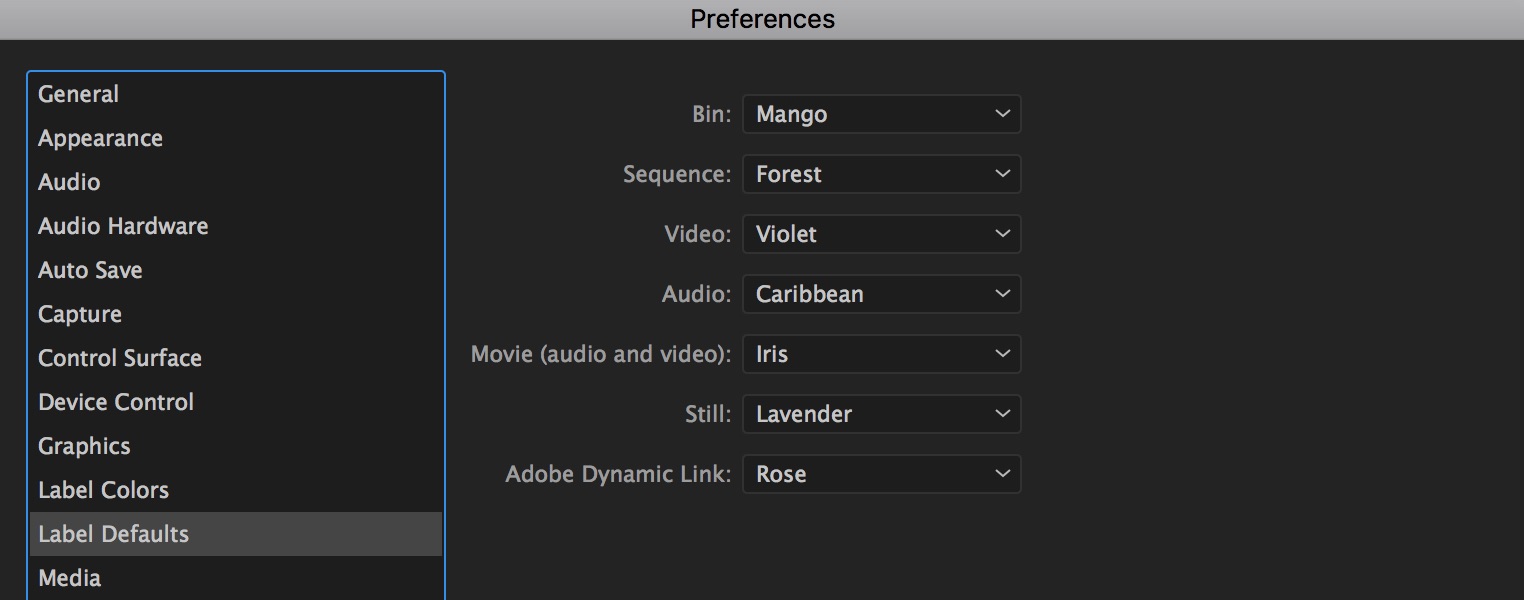This screenshot has height=600, width=1524.
Task: Click the Still: field label
Action: click(708, 414)
